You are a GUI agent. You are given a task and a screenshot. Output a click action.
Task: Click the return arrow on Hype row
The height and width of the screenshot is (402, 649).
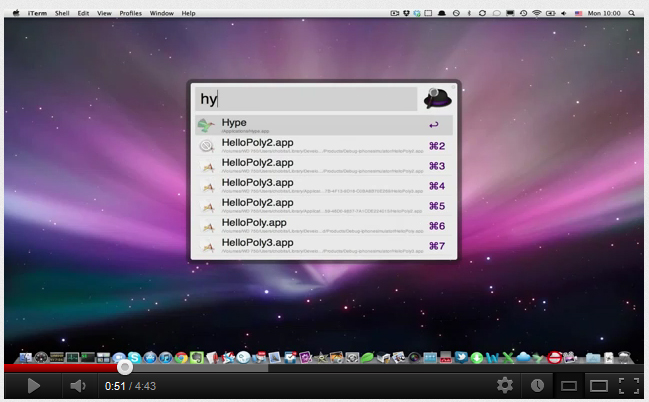[x=434, y=125]
